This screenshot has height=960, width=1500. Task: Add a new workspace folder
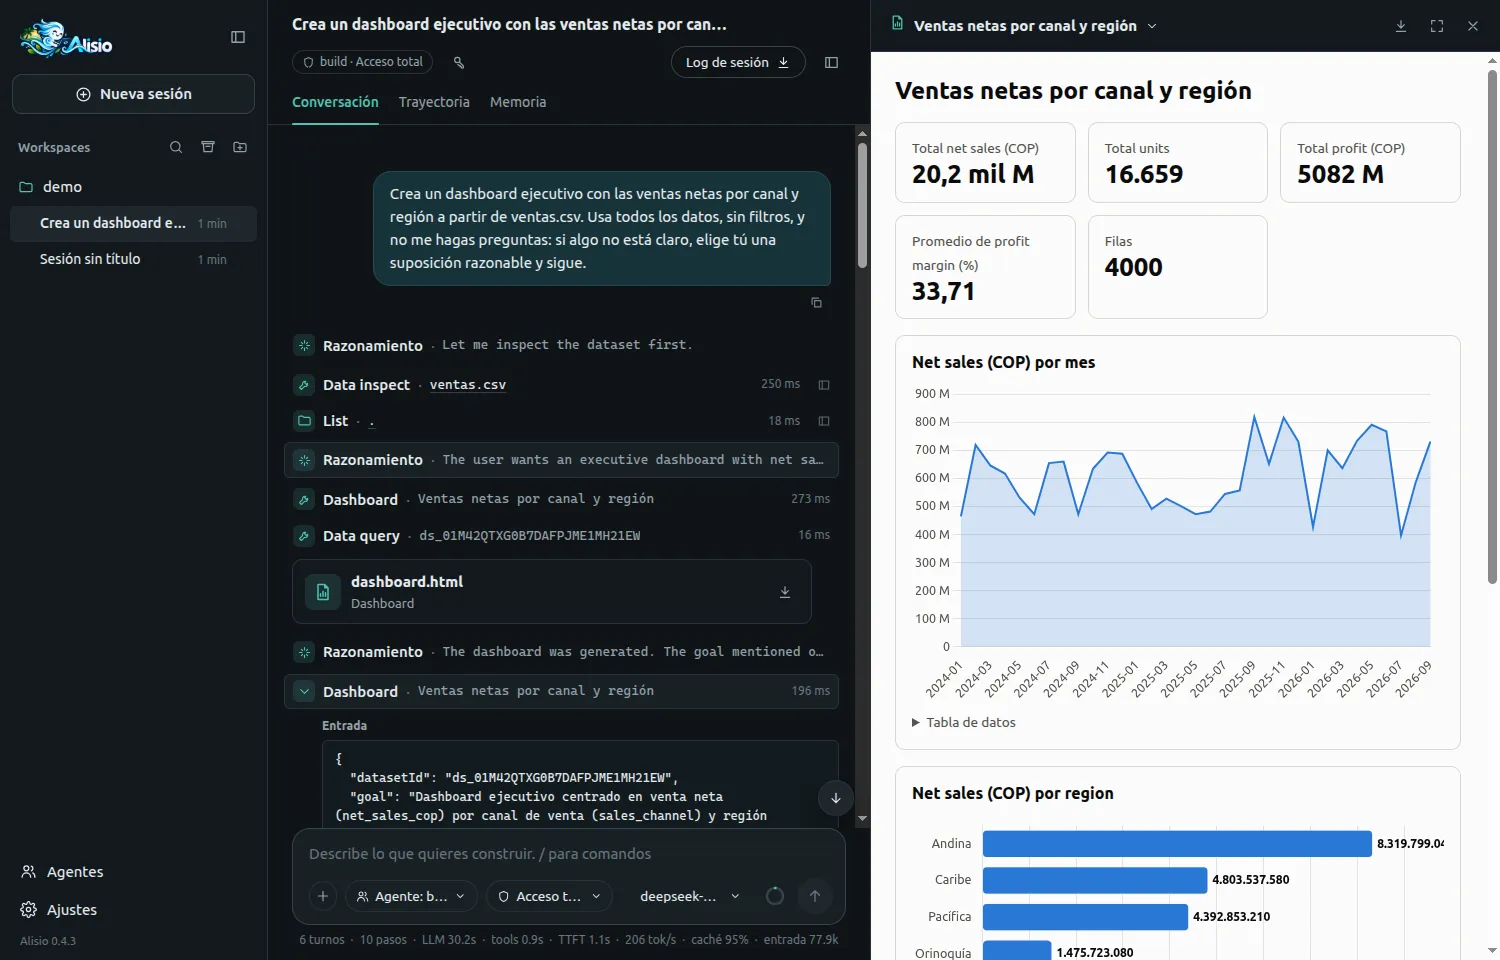tap(240, 147)
